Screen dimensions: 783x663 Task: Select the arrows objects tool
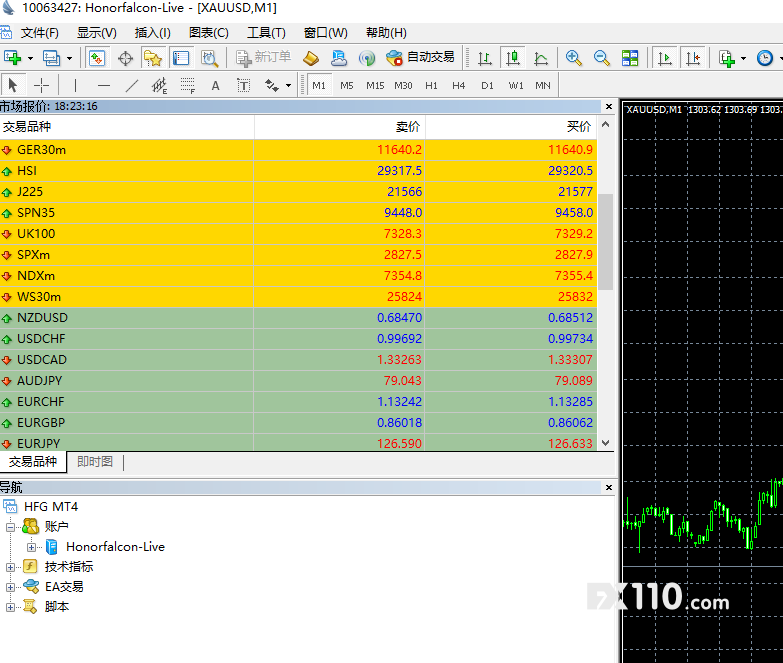[x=272, y=85]
